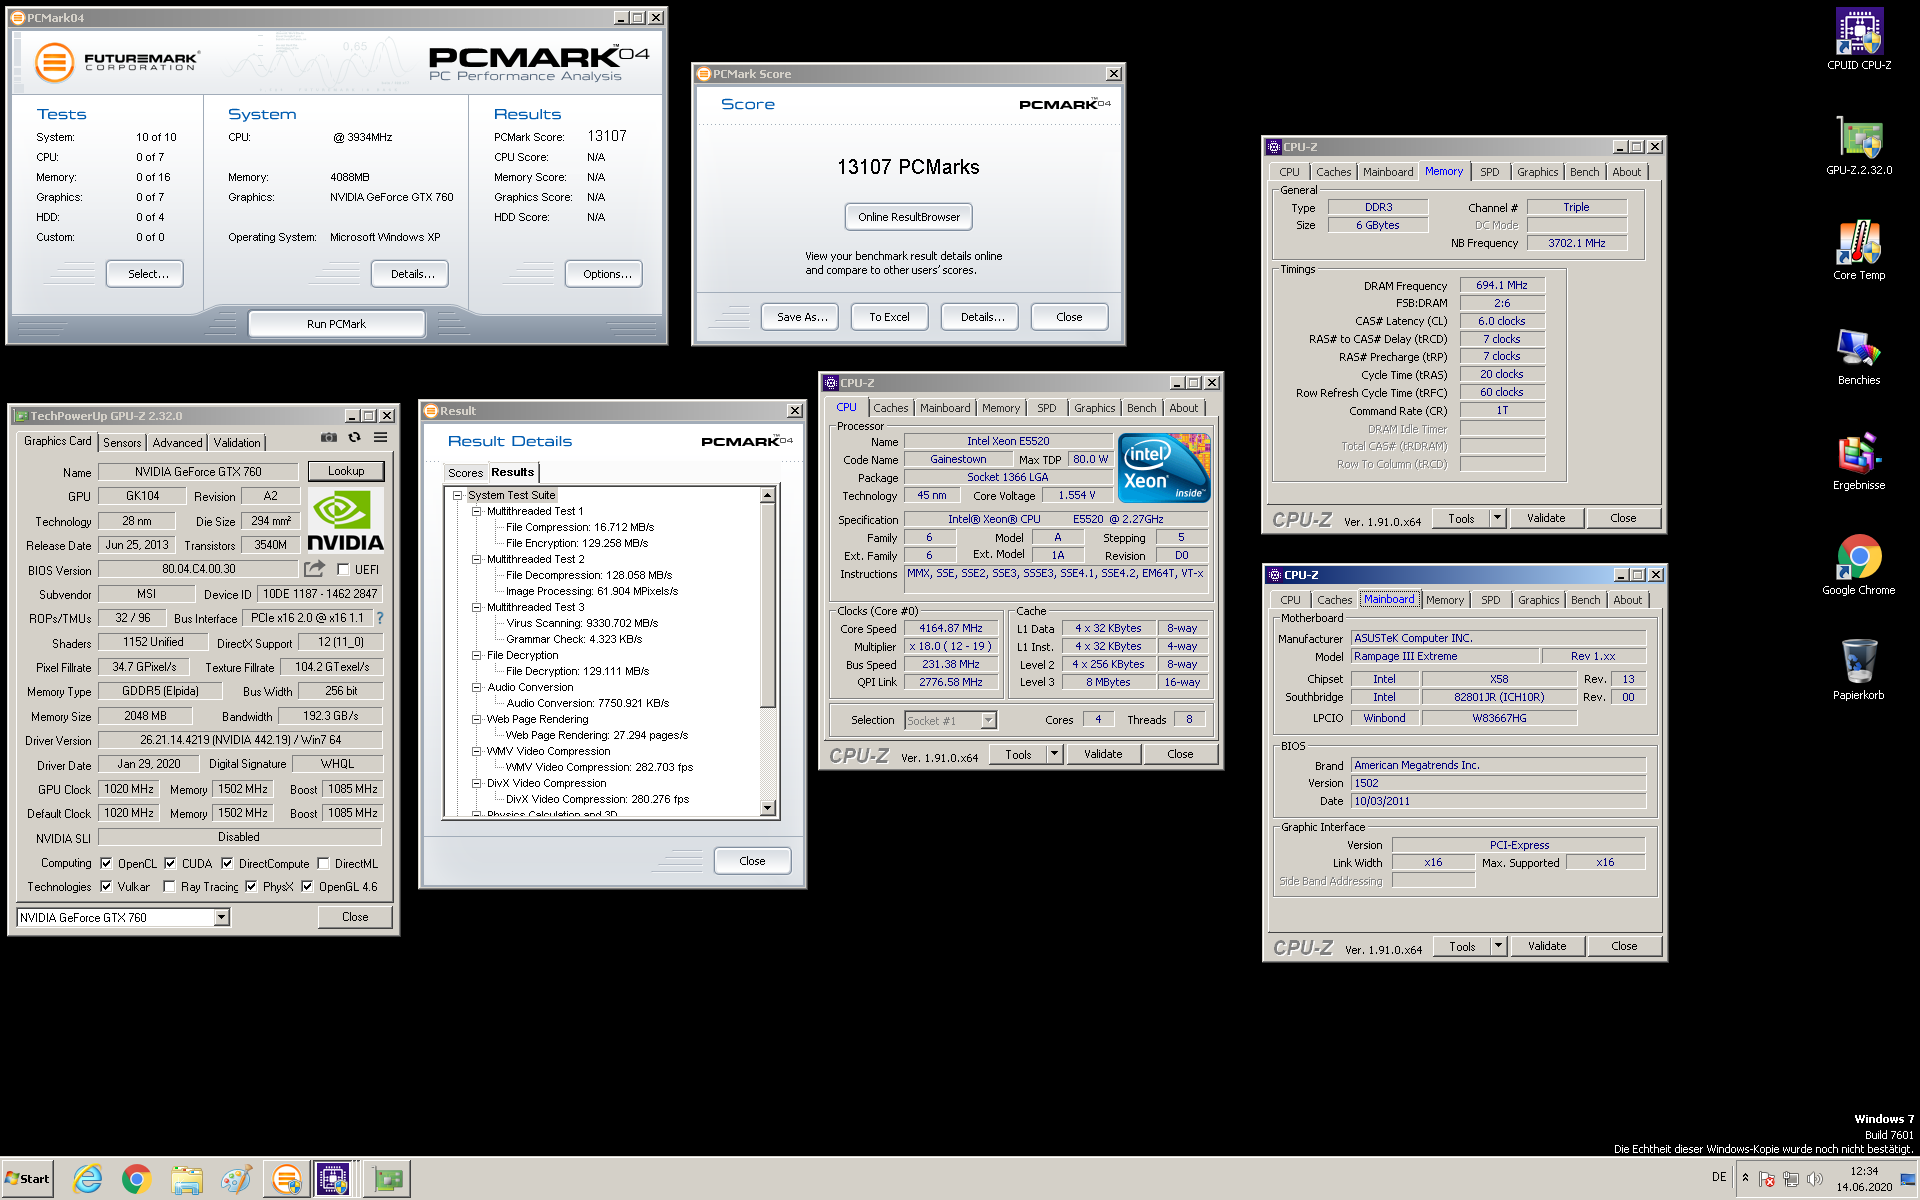Toggle the CUDA checkbox

tap(170, 864)
